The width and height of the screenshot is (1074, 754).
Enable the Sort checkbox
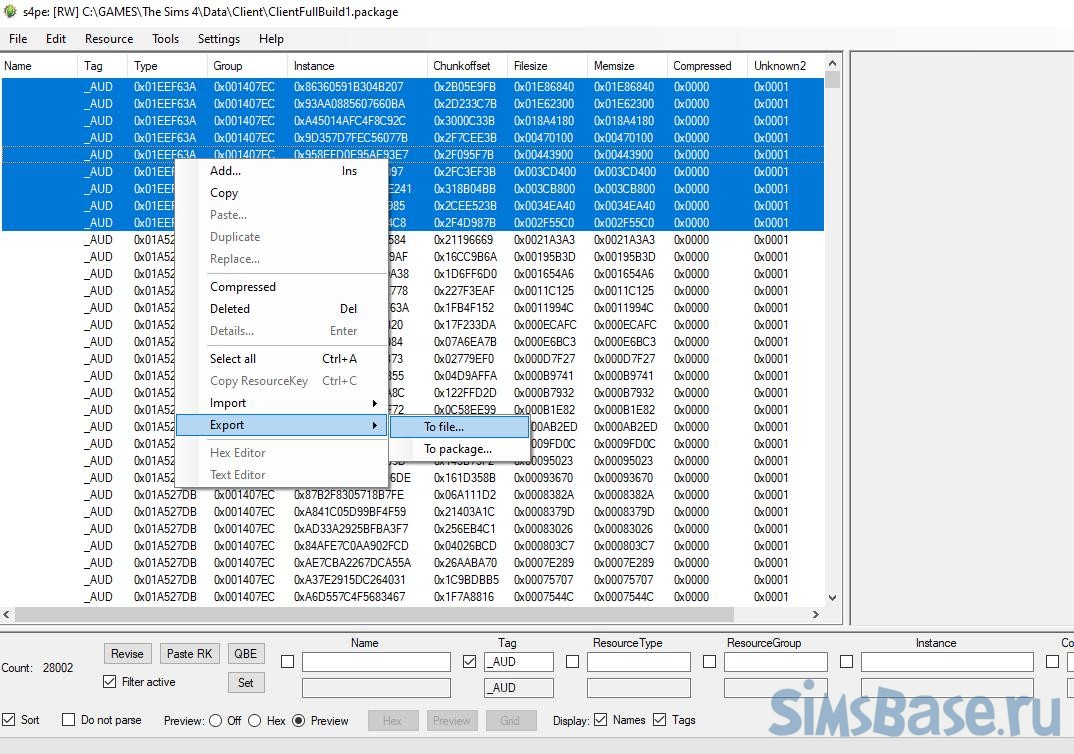[x=9, y=720]
